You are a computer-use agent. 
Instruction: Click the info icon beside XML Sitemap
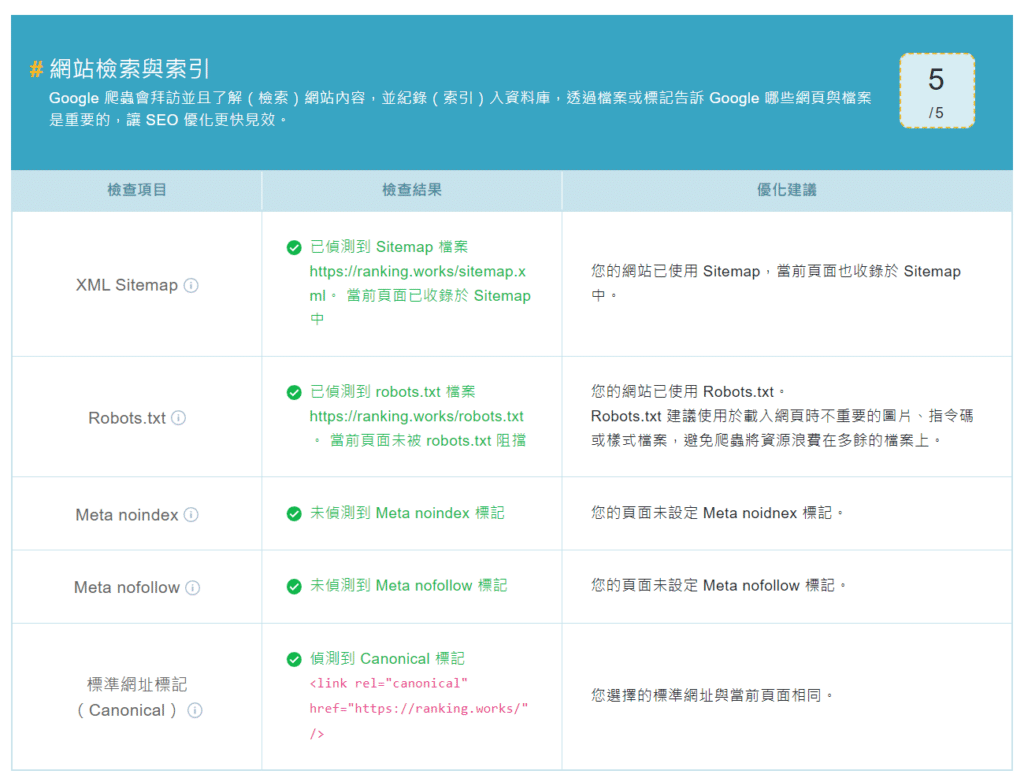click(x=191, y=285)
